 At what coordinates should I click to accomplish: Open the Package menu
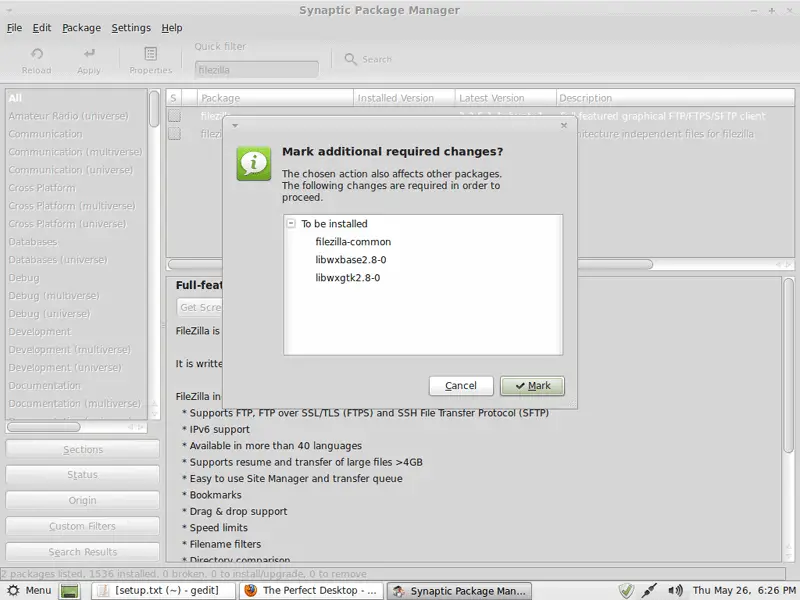[82, 28]
